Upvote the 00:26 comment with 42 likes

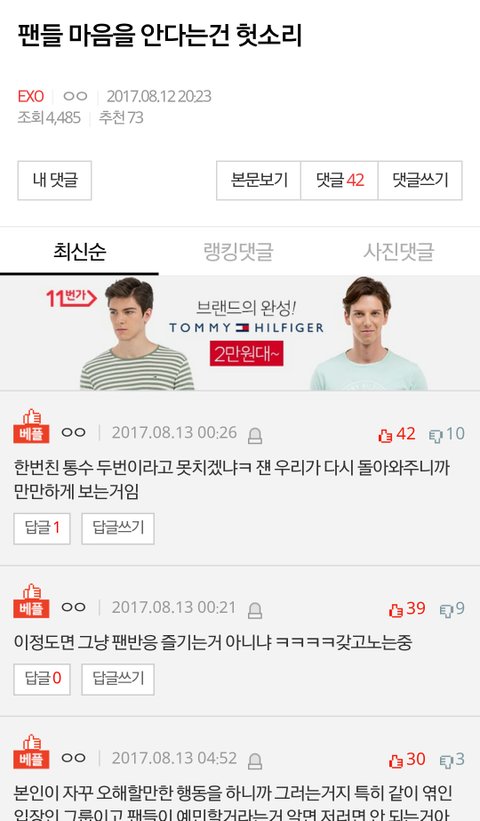point(397,434)
